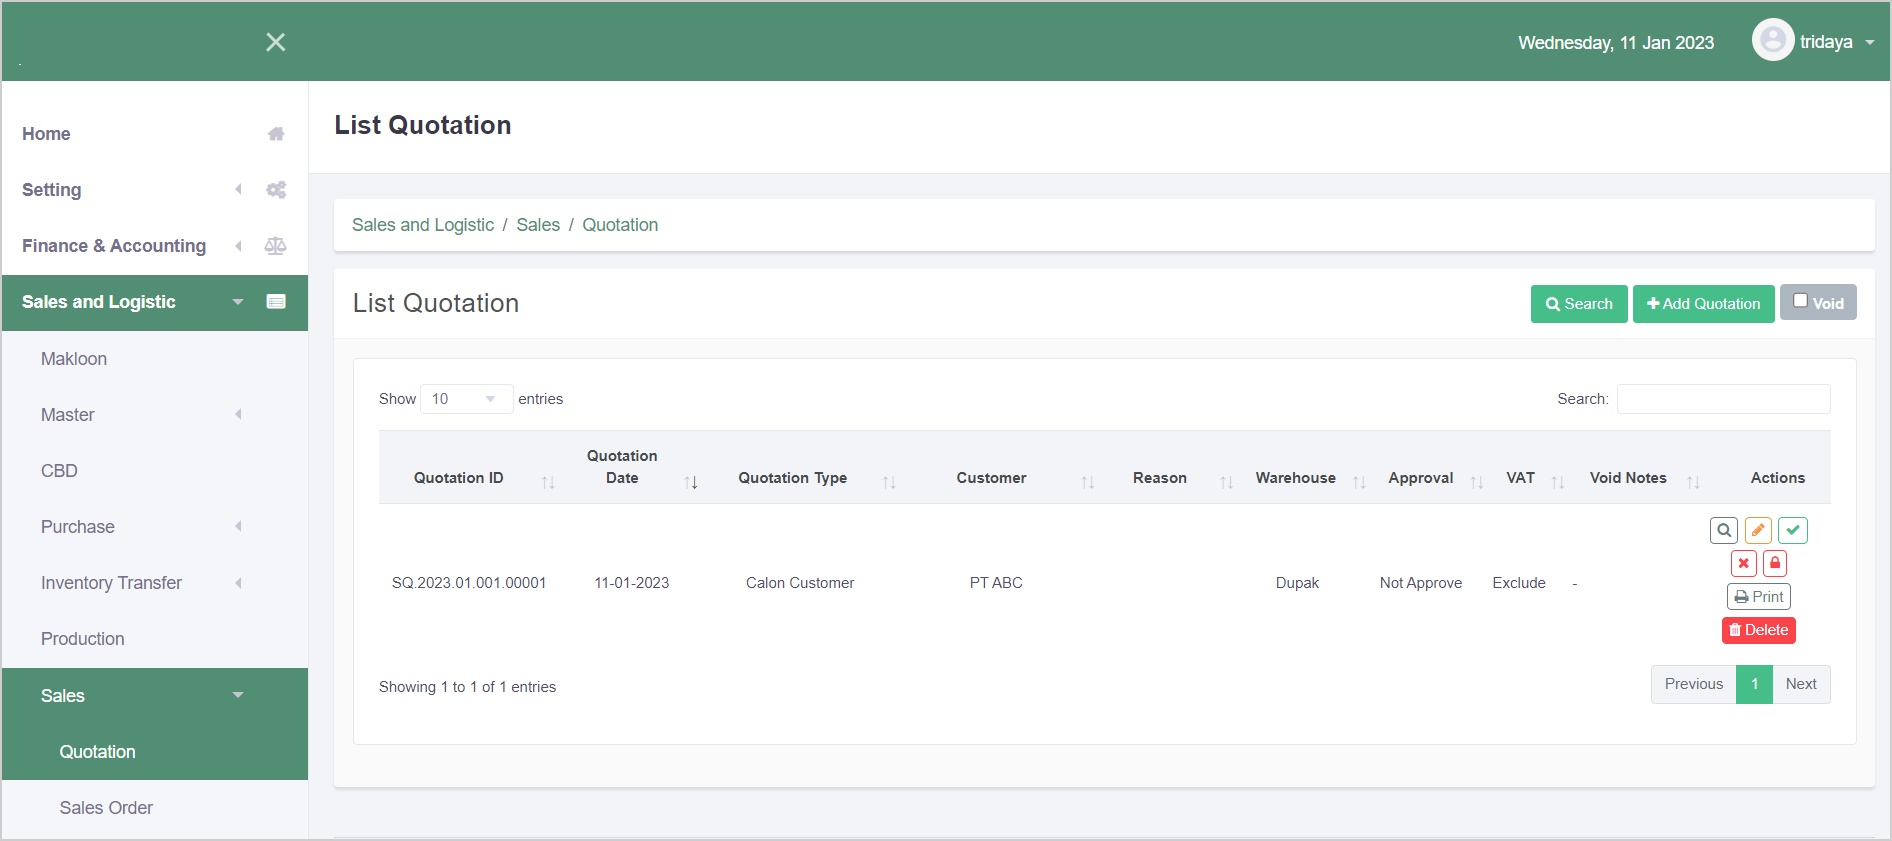The width and height of the screenshot is (1892, 841).
Task: Click the magnifier view icon in Actions
Action: coord(1723,530)
